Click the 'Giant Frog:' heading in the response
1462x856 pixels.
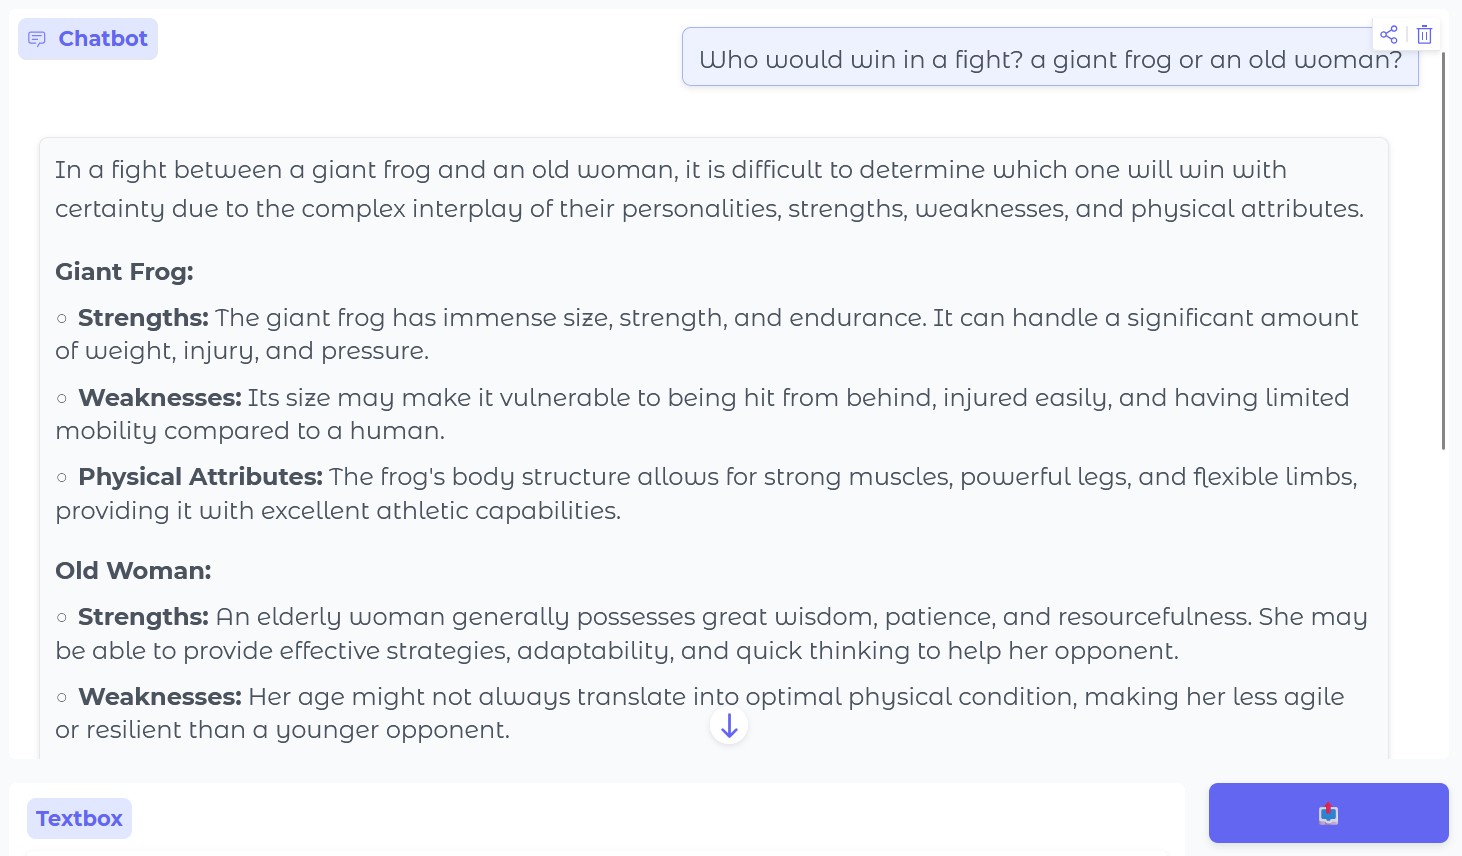click(123, 271)
